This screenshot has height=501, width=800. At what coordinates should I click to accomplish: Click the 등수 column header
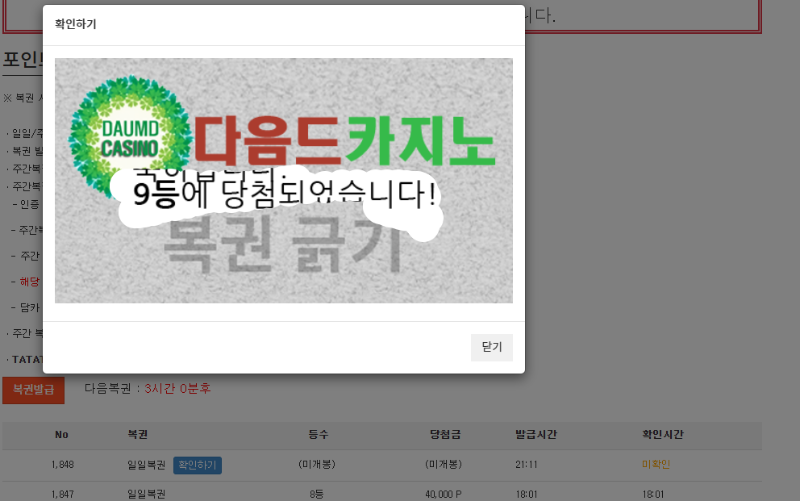[318, 435]
